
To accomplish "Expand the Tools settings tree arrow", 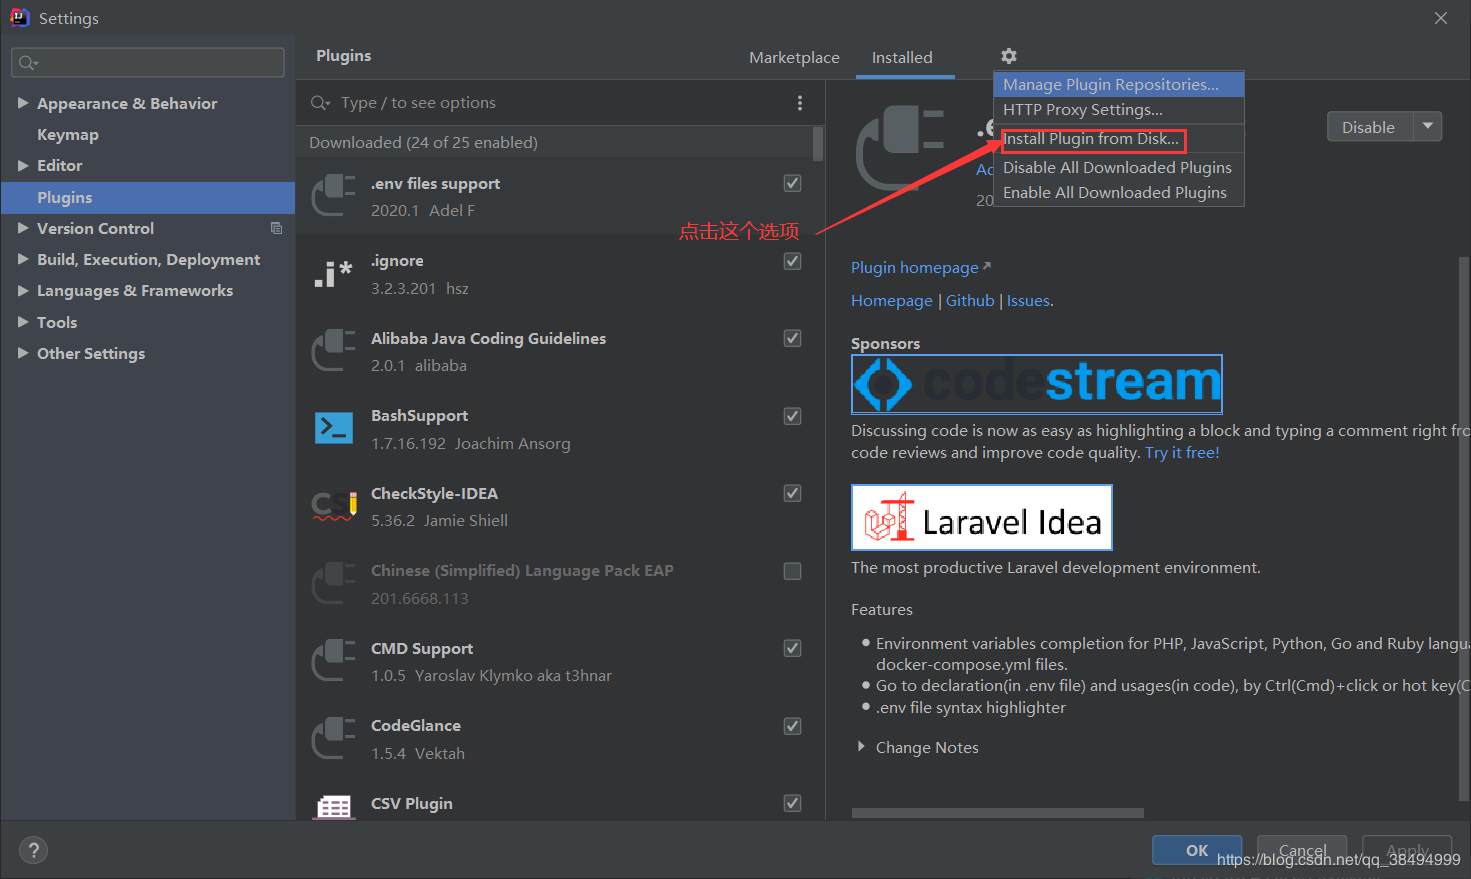I will pos(23,322).
